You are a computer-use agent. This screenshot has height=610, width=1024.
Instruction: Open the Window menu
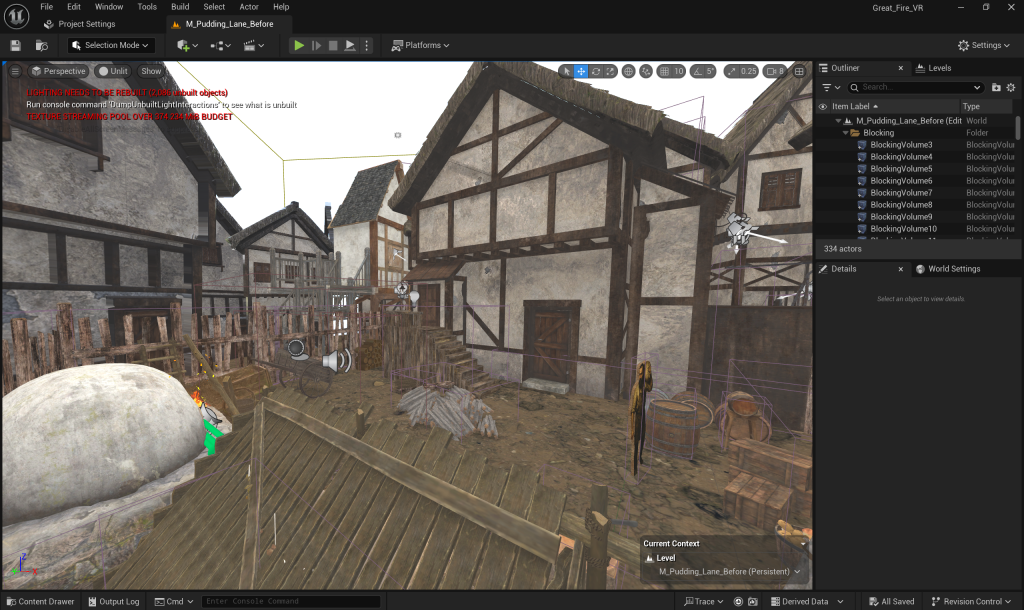(109, 7)
